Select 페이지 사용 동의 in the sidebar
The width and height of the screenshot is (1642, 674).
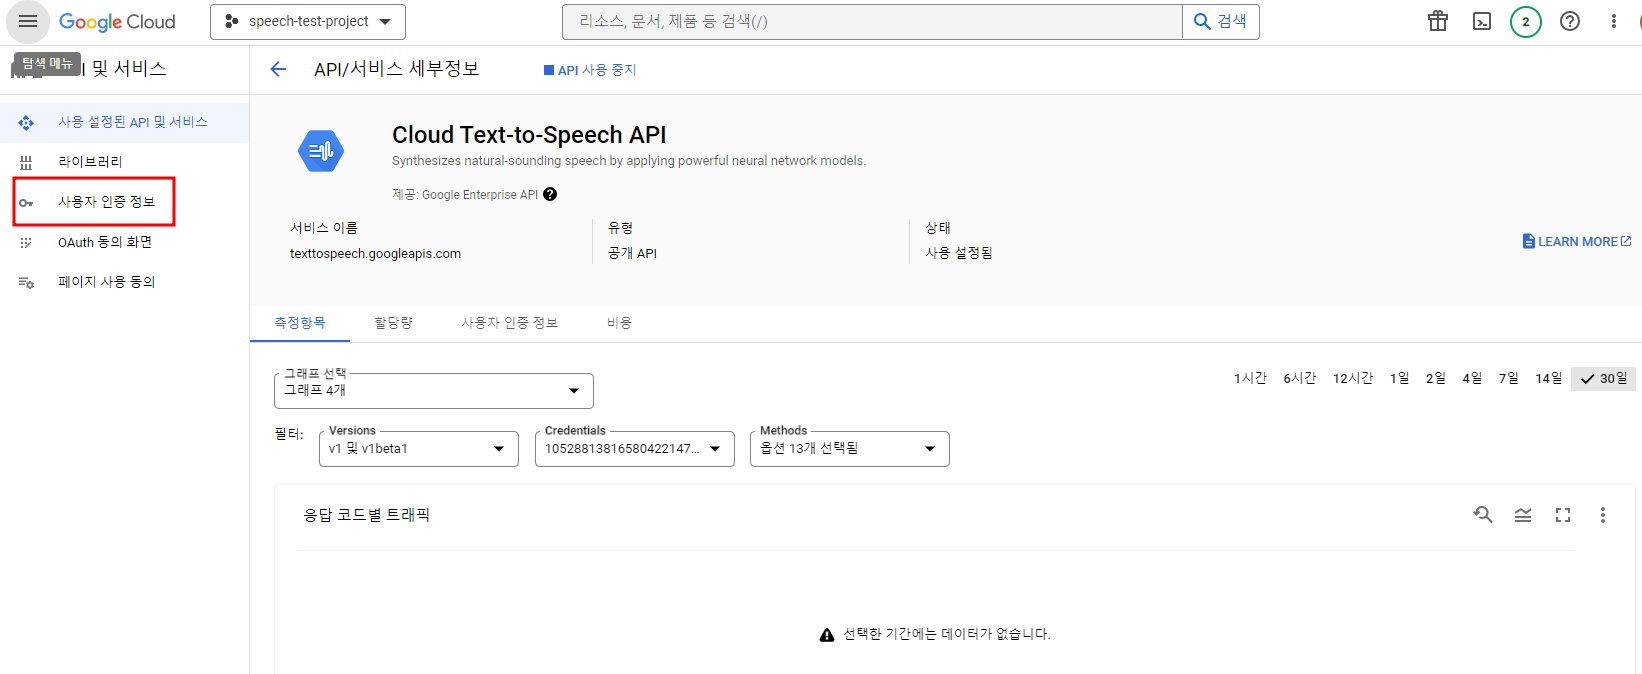[124, 282]
